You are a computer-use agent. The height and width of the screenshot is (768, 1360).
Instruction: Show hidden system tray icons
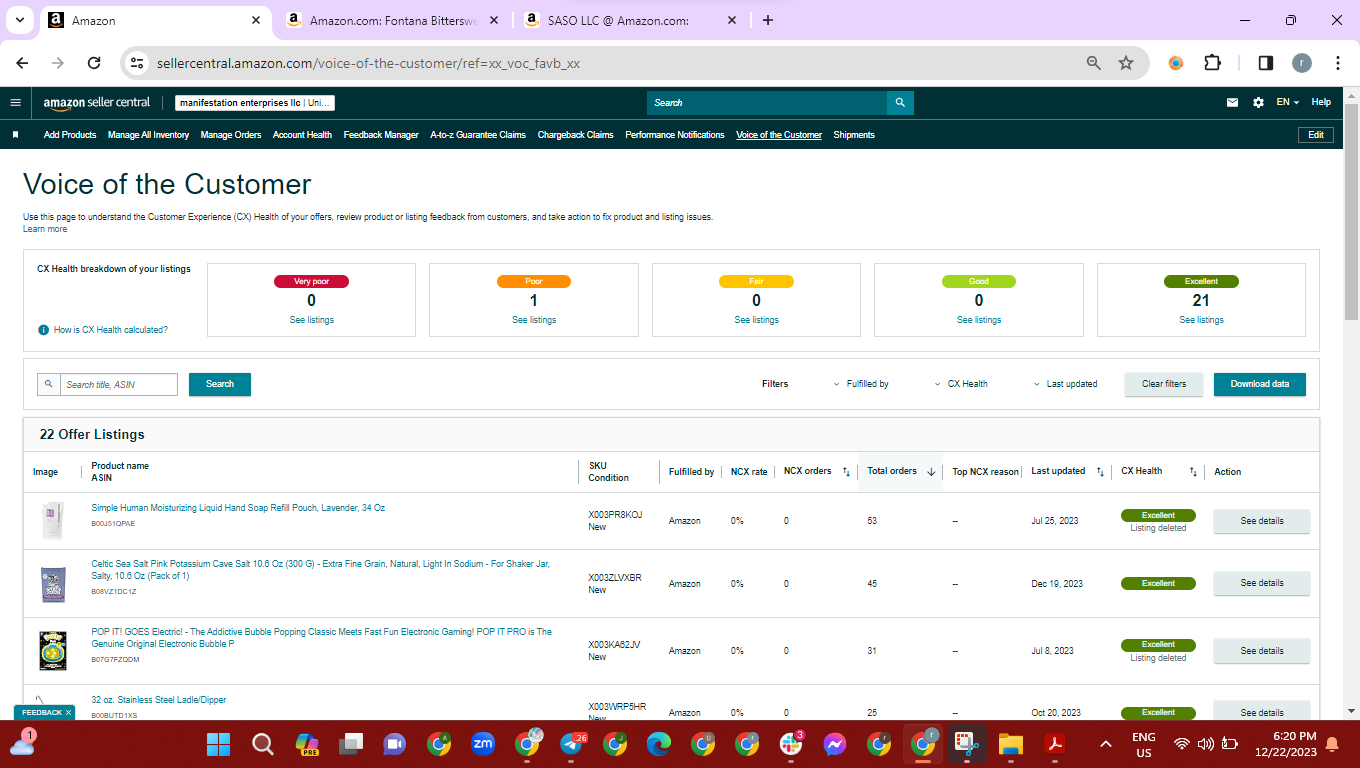point(1106,744)
